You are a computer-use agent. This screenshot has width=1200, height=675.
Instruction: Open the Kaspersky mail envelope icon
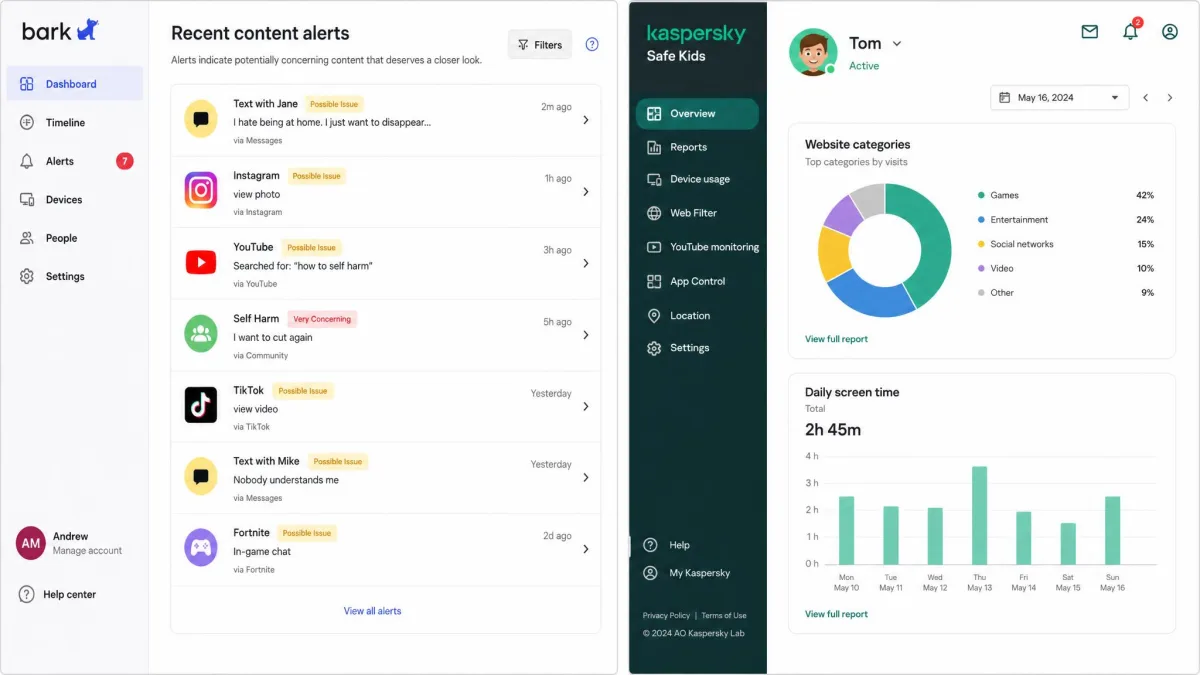[1090, 32]
